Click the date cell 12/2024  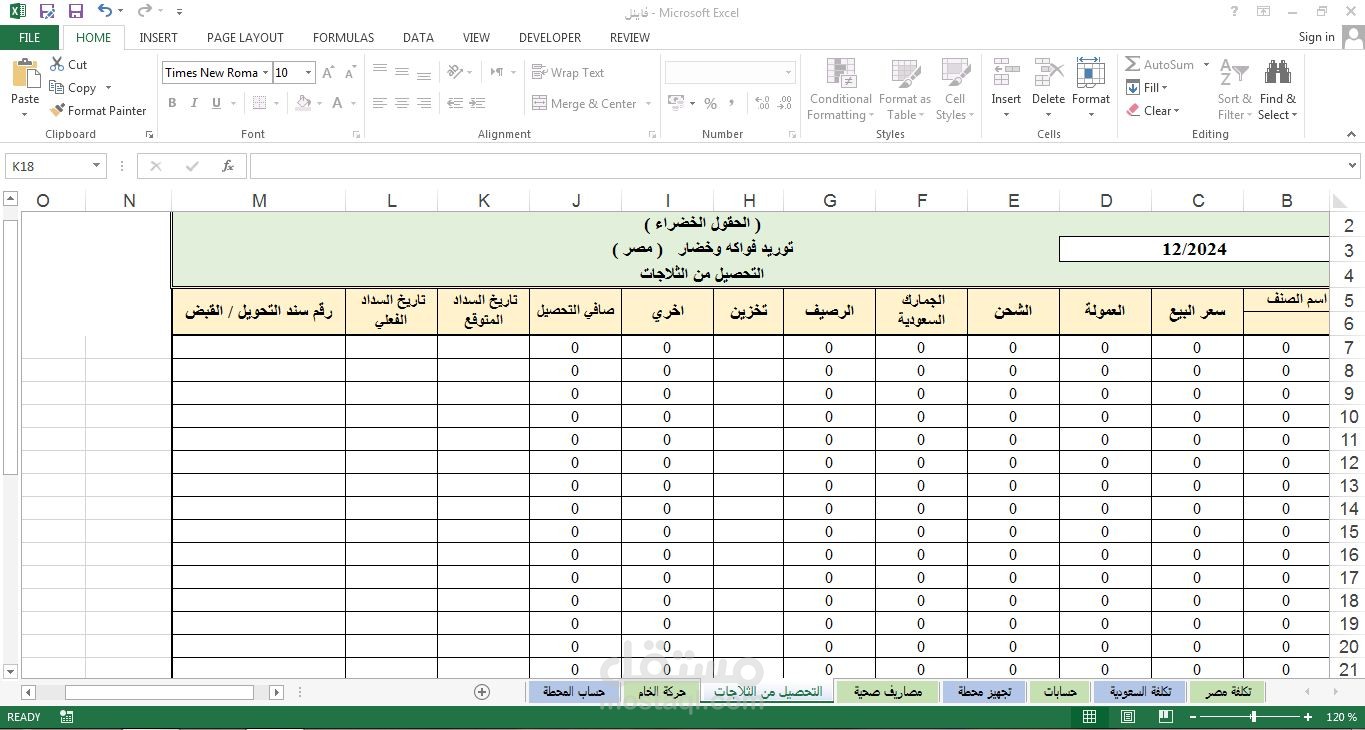tap(1194, 249)
